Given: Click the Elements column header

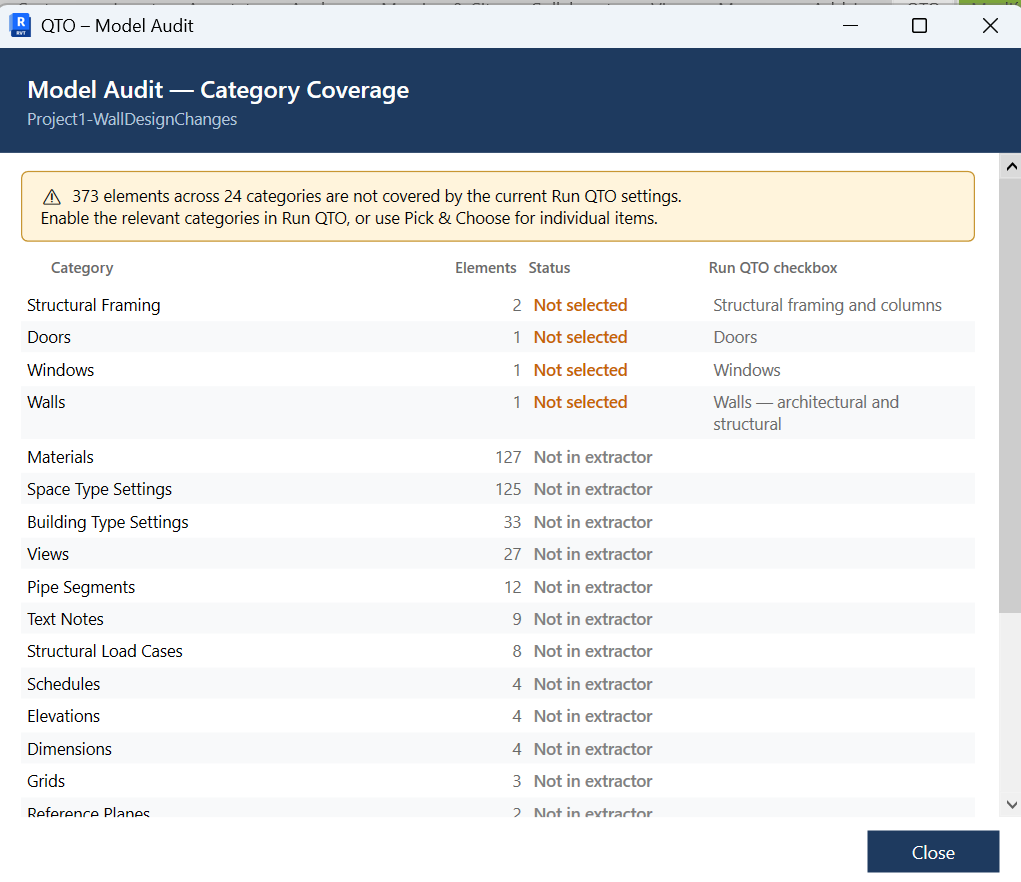Looking at the screenshot, I should pyautogui.click(x=485, y=268).
